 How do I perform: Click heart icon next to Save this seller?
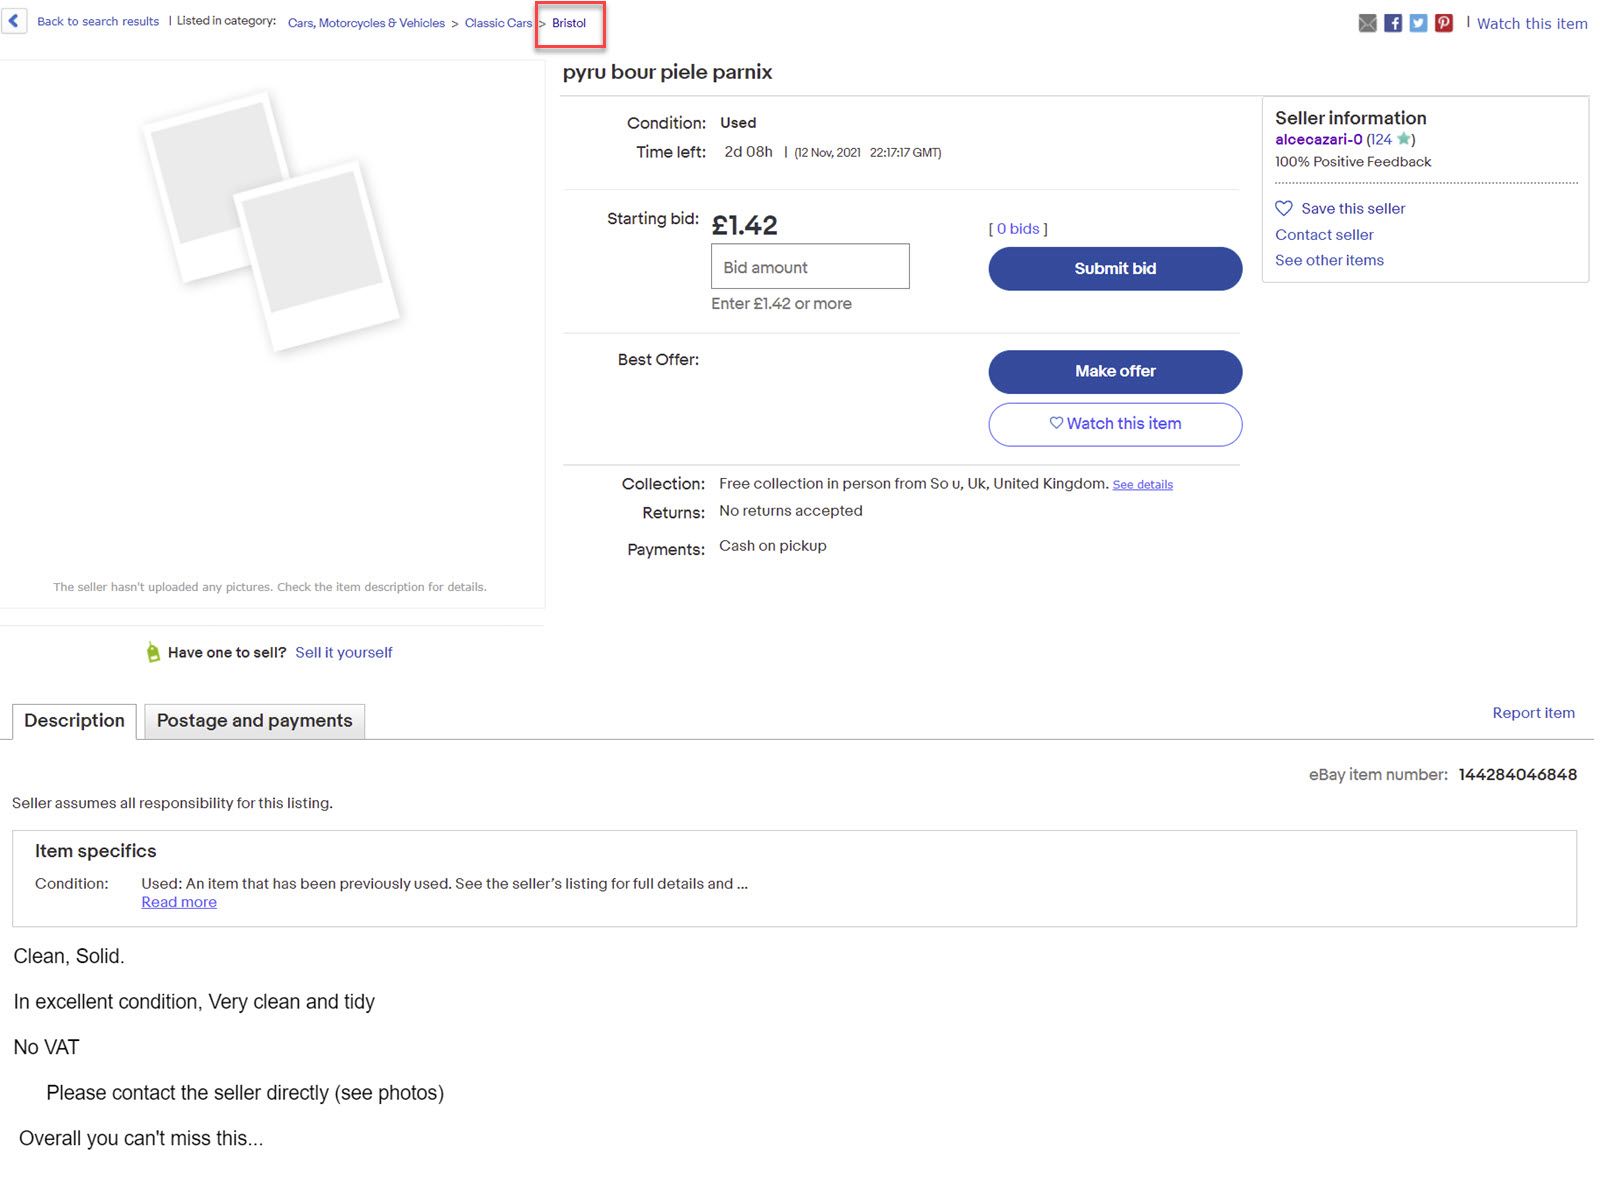click(x=1284, y=208)
